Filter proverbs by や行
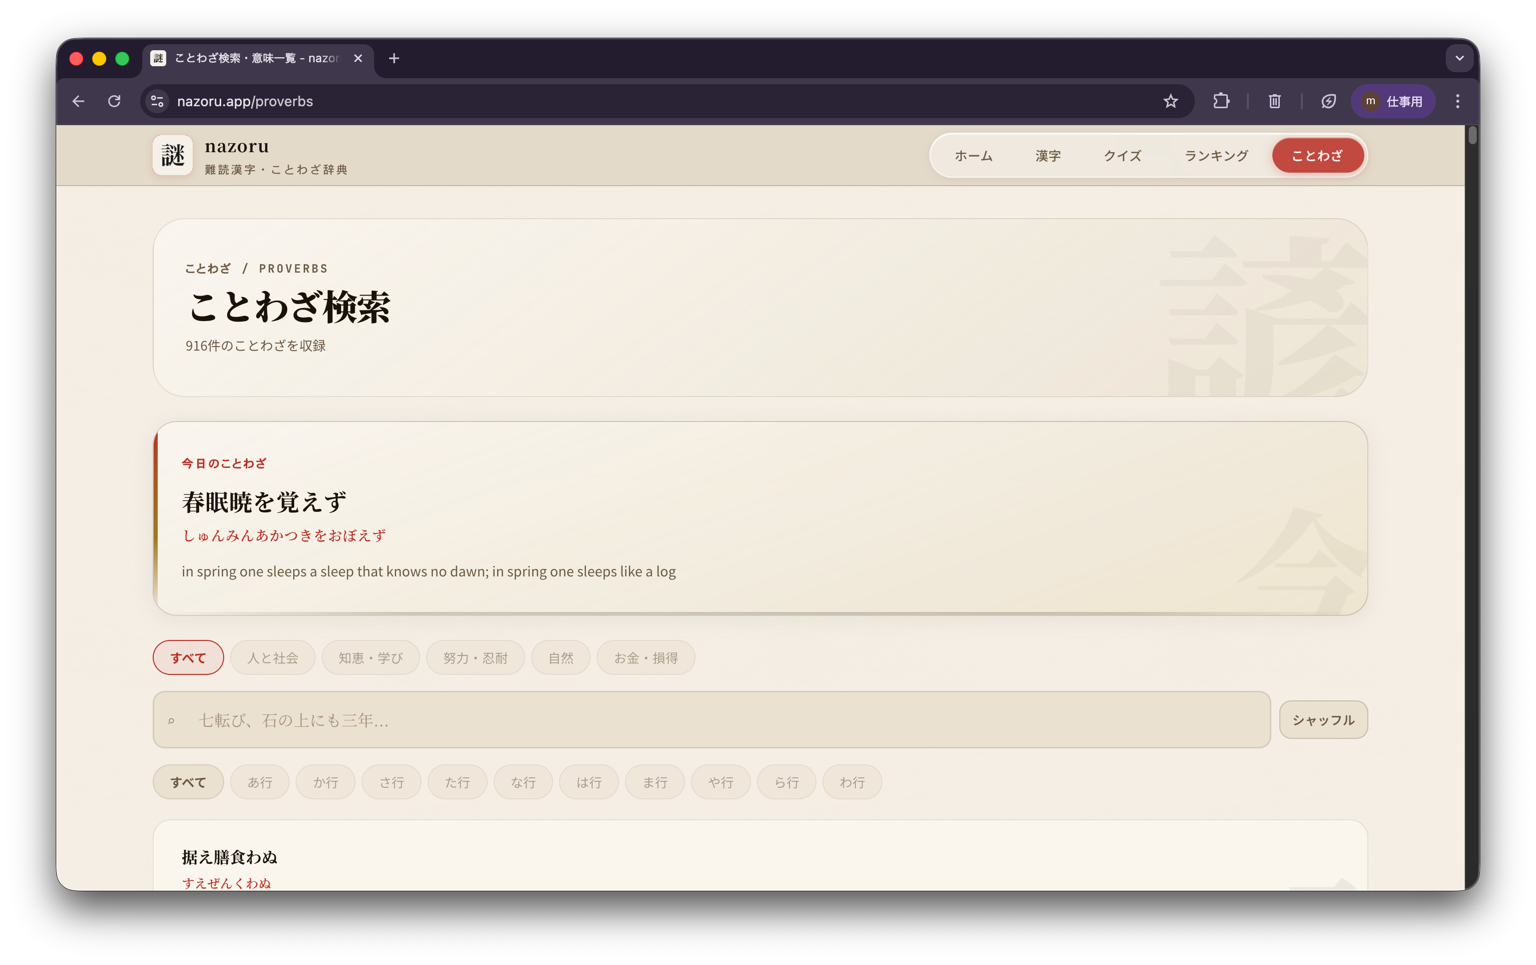Image resolution: width=1536 pixels, height=965 pixels. coord(721,782)
